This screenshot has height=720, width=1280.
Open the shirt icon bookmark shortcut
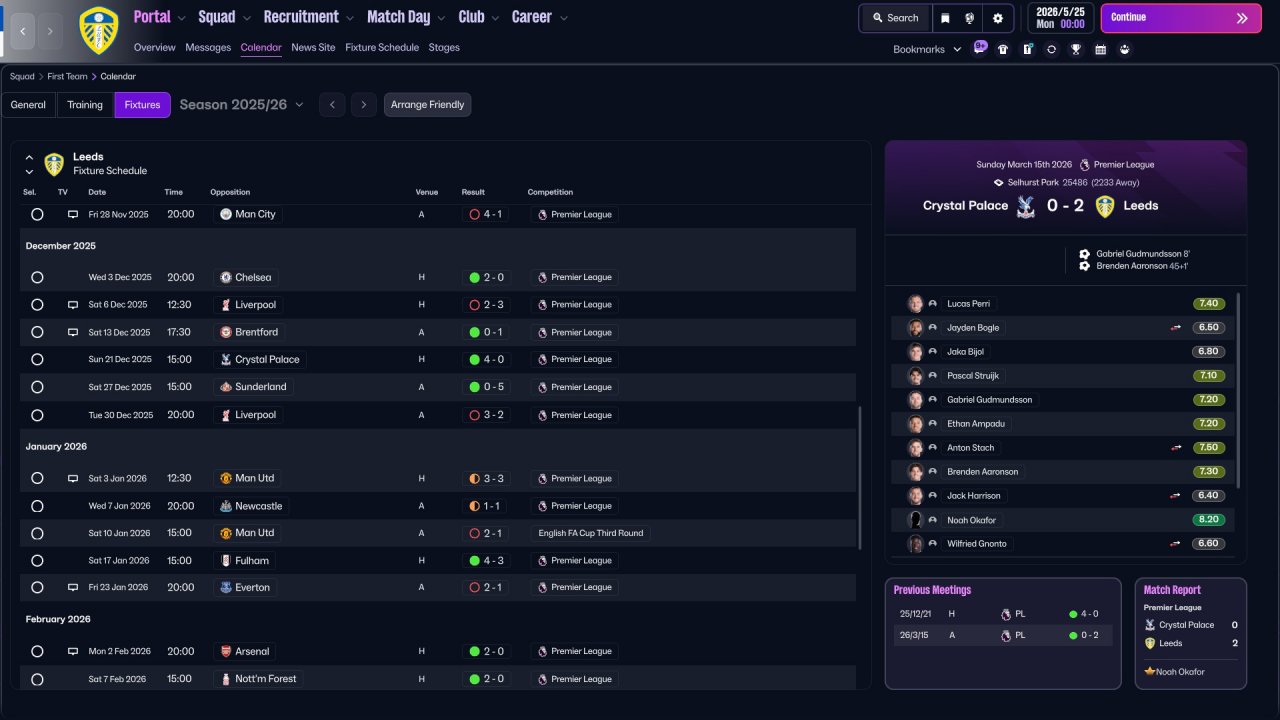tap(1003, 49)
